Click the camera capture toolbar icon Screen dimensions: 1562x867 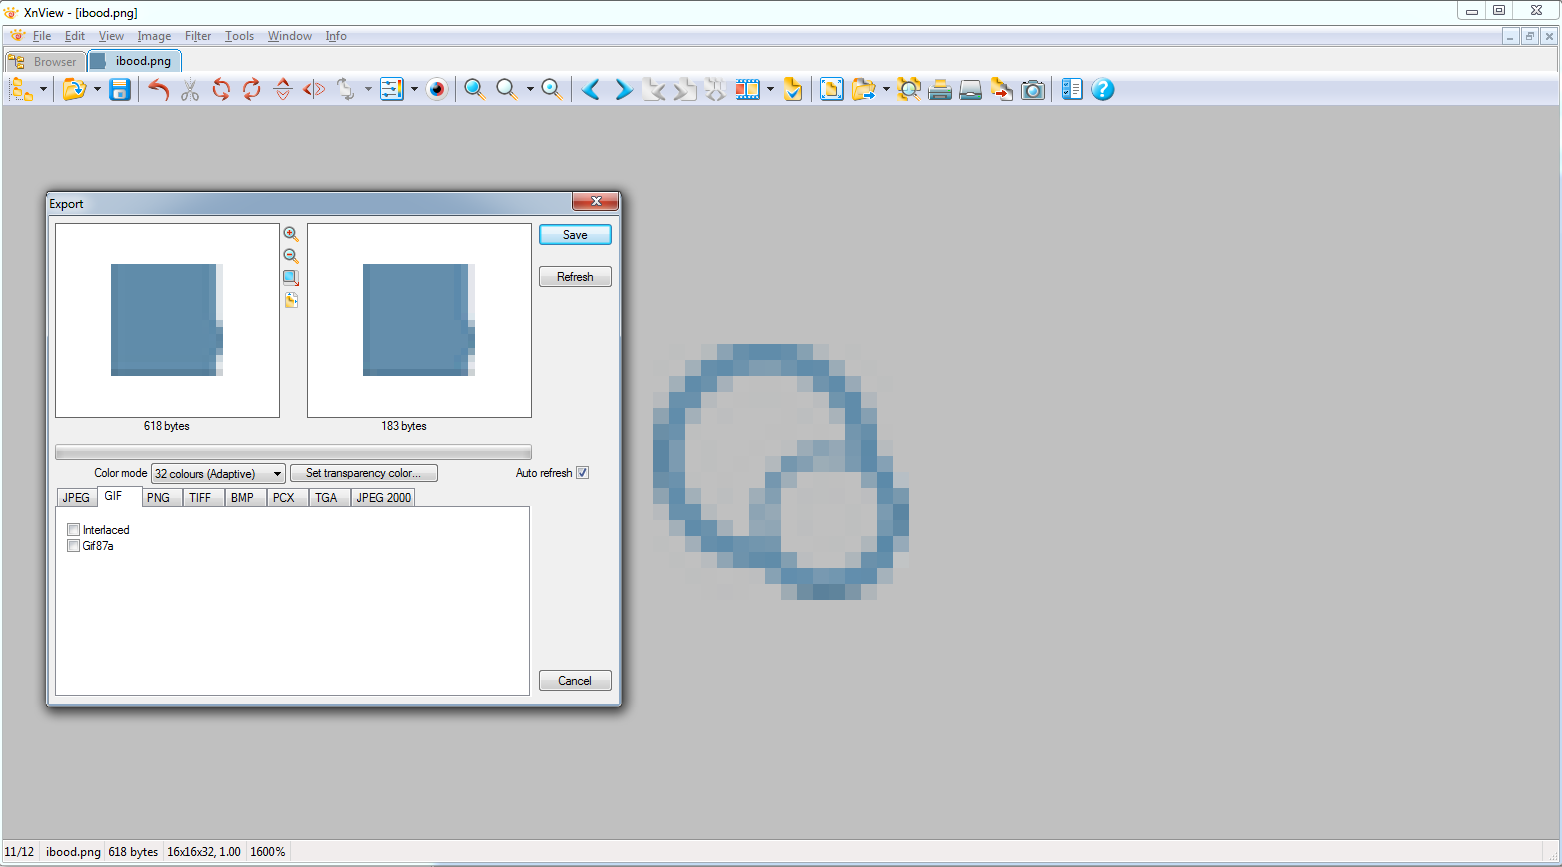[1033, 90]
